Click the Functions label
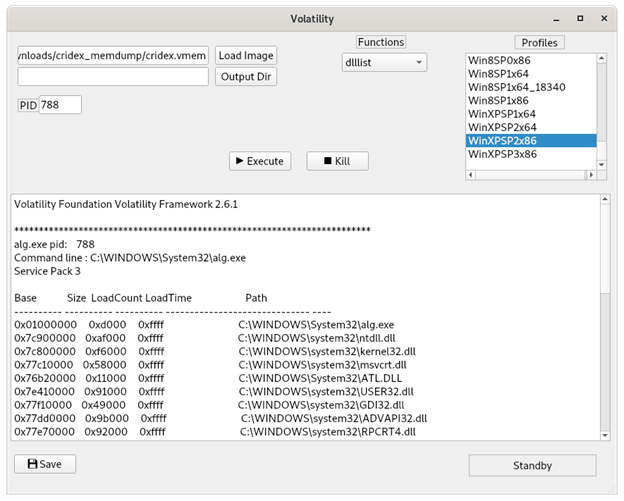Screen dimensions: 624x501 381,42
